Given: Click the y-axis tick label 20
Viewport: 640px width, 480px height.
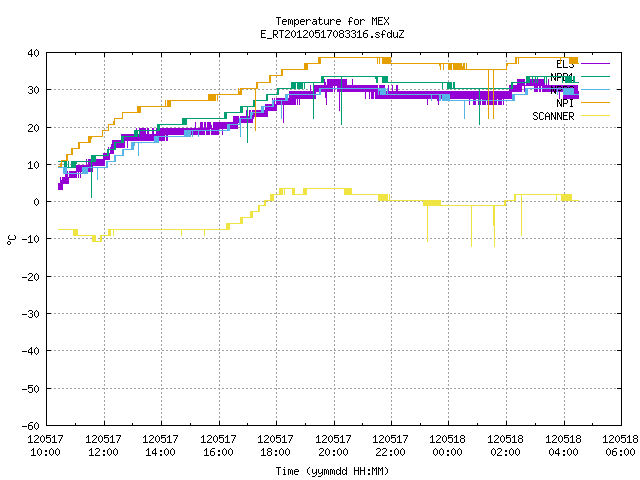Looking at the screenshot, I should [33, 128].
